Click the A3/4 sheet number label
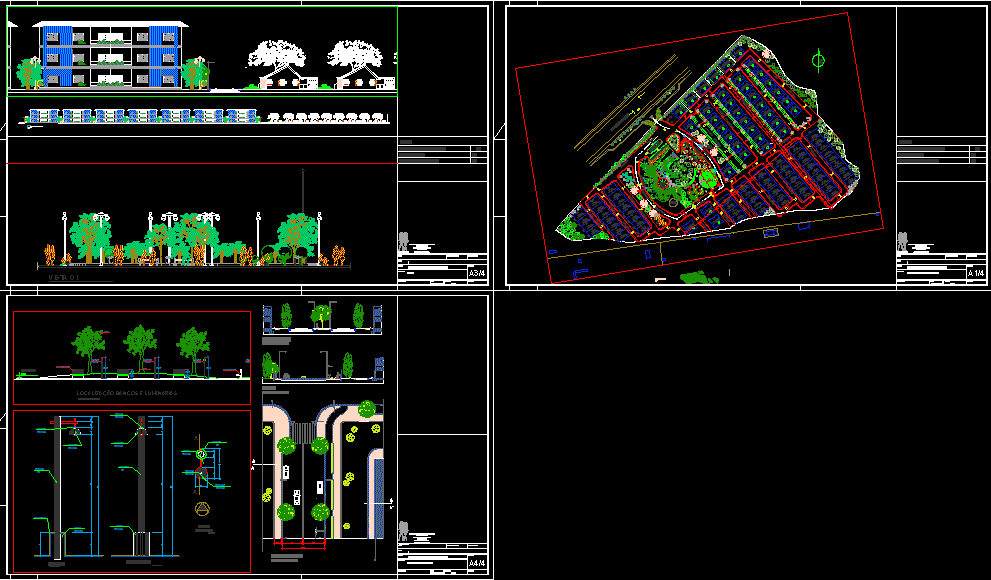The height and width of the screenshot is (580, 991). pyautogui.click(x=477, y=273)
